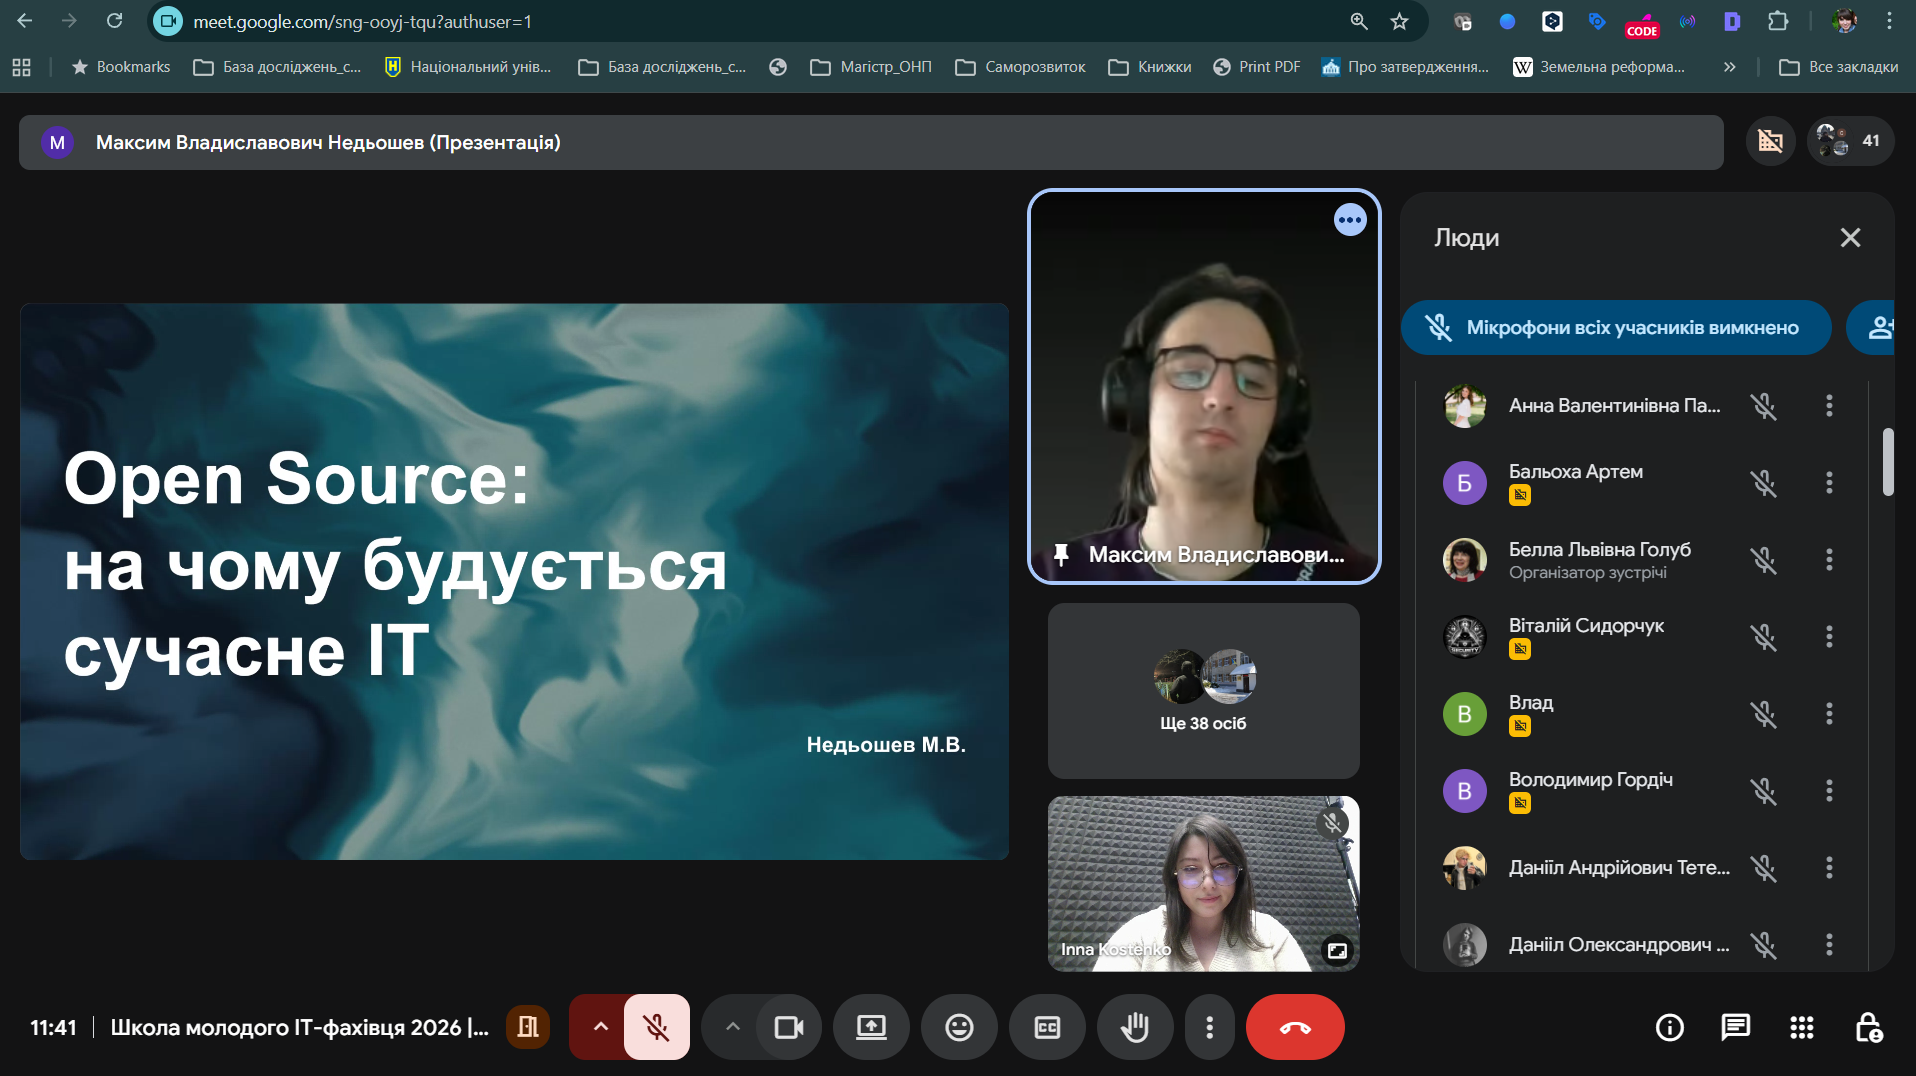
Task: Unmute your microphone
Action: [657, 1027]
